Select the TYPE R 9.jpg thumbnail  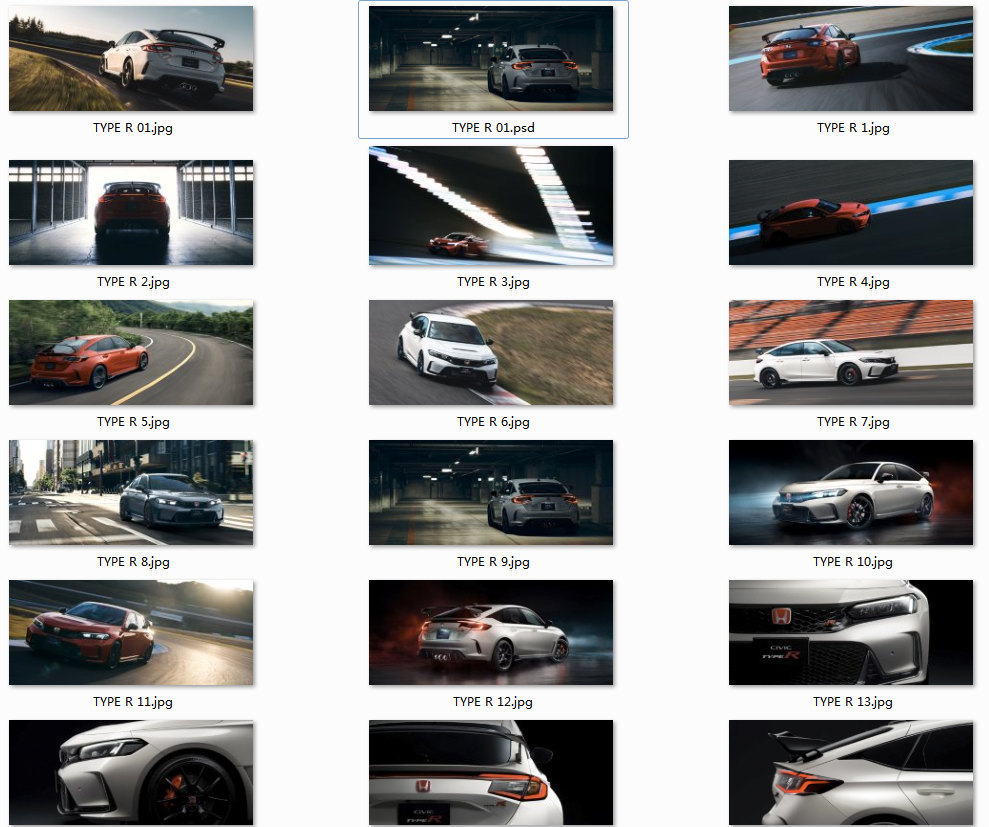(x=491, y=492)
